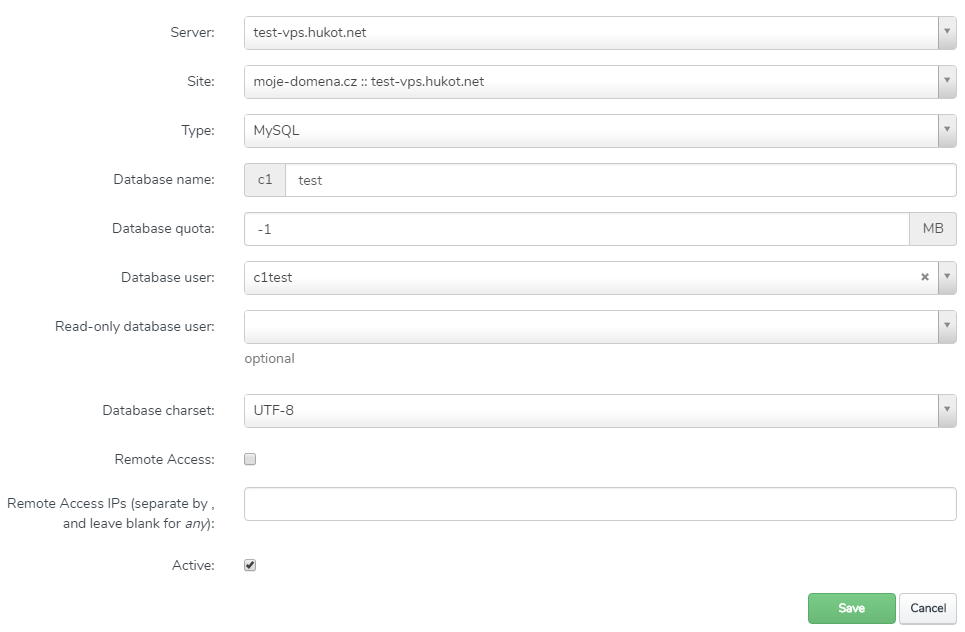Click the Remote Access IPs text field
The image size is (965, 632).
pyautogui.click(x=600, y=504)
